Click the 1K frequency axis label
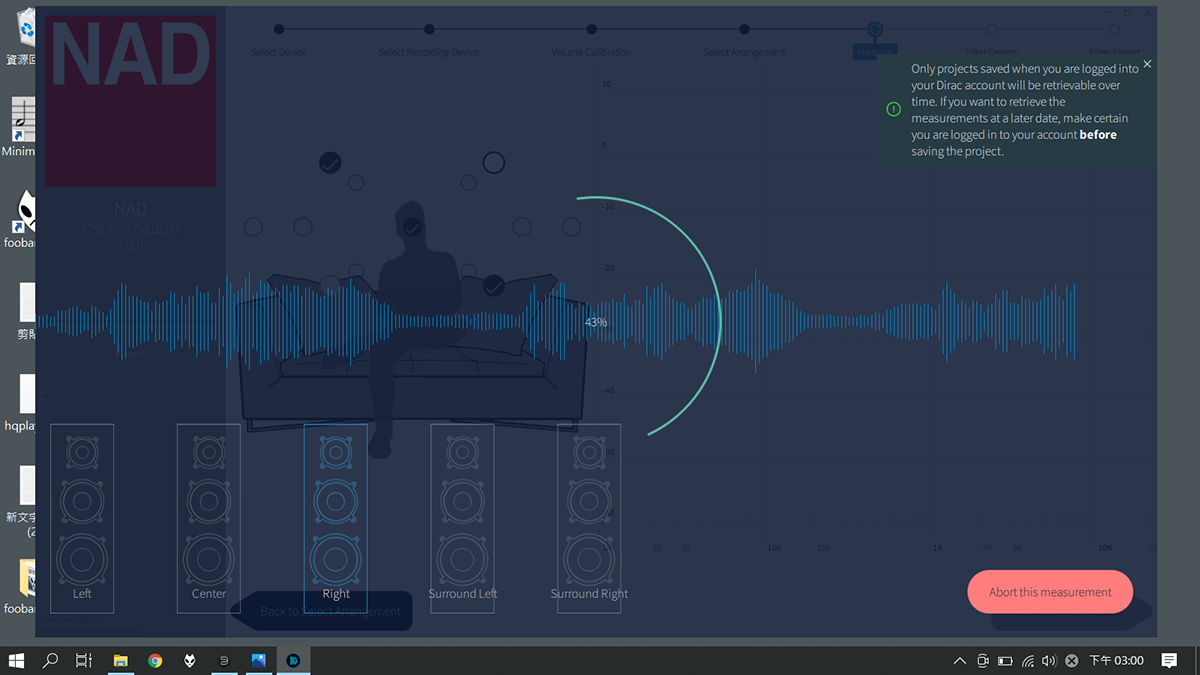1200x675 pixels. 938,548
